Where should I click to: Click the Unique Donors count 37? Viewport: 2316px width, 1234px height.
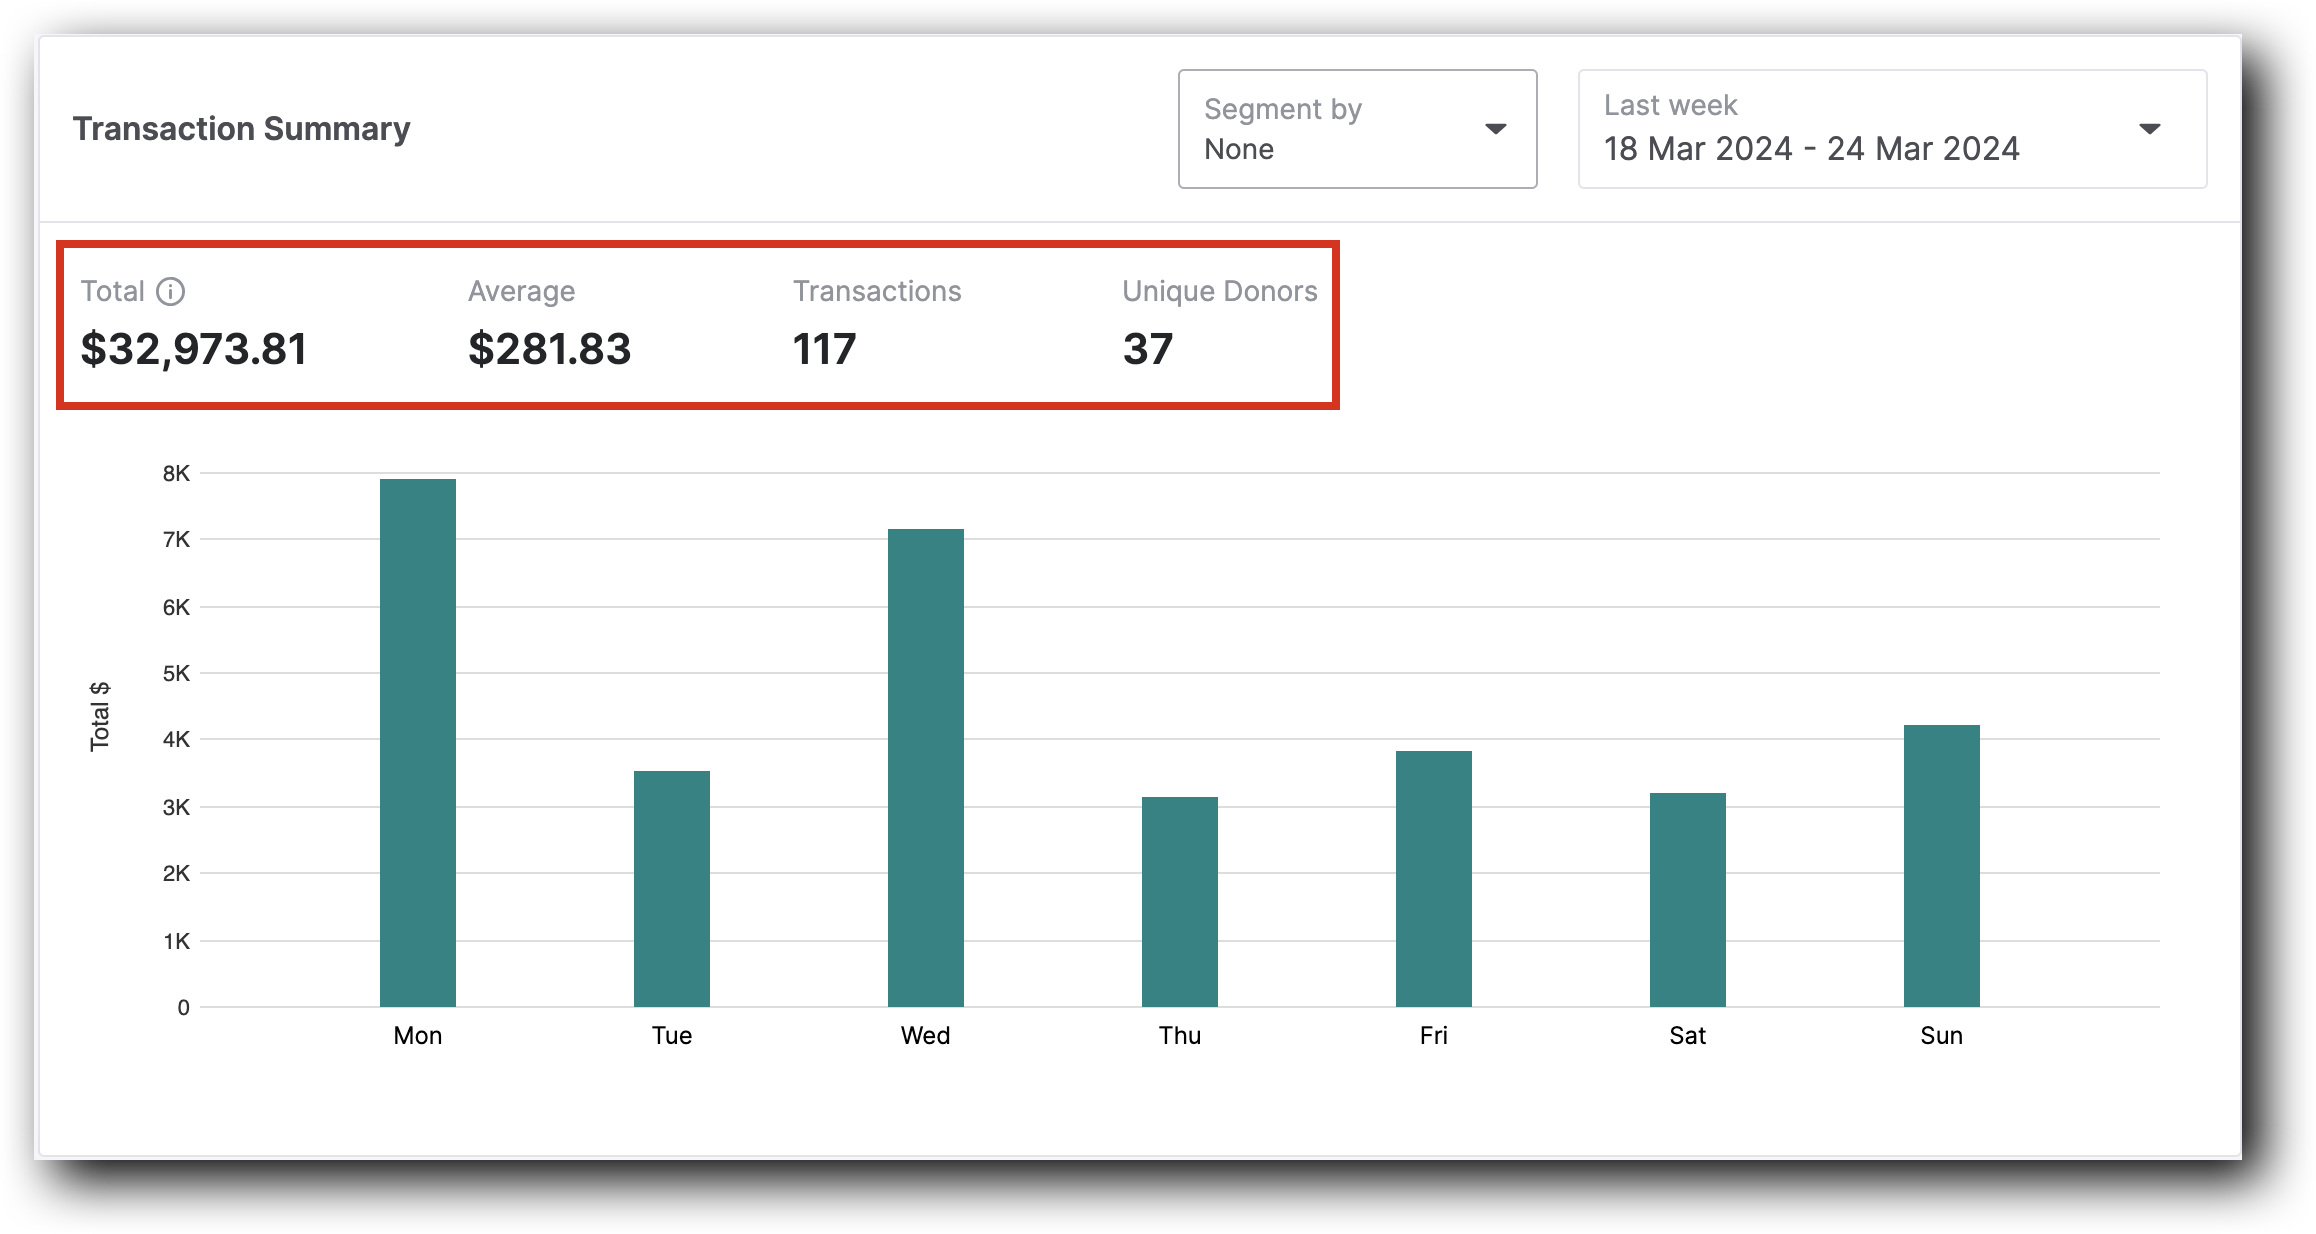pos(1147,349)
